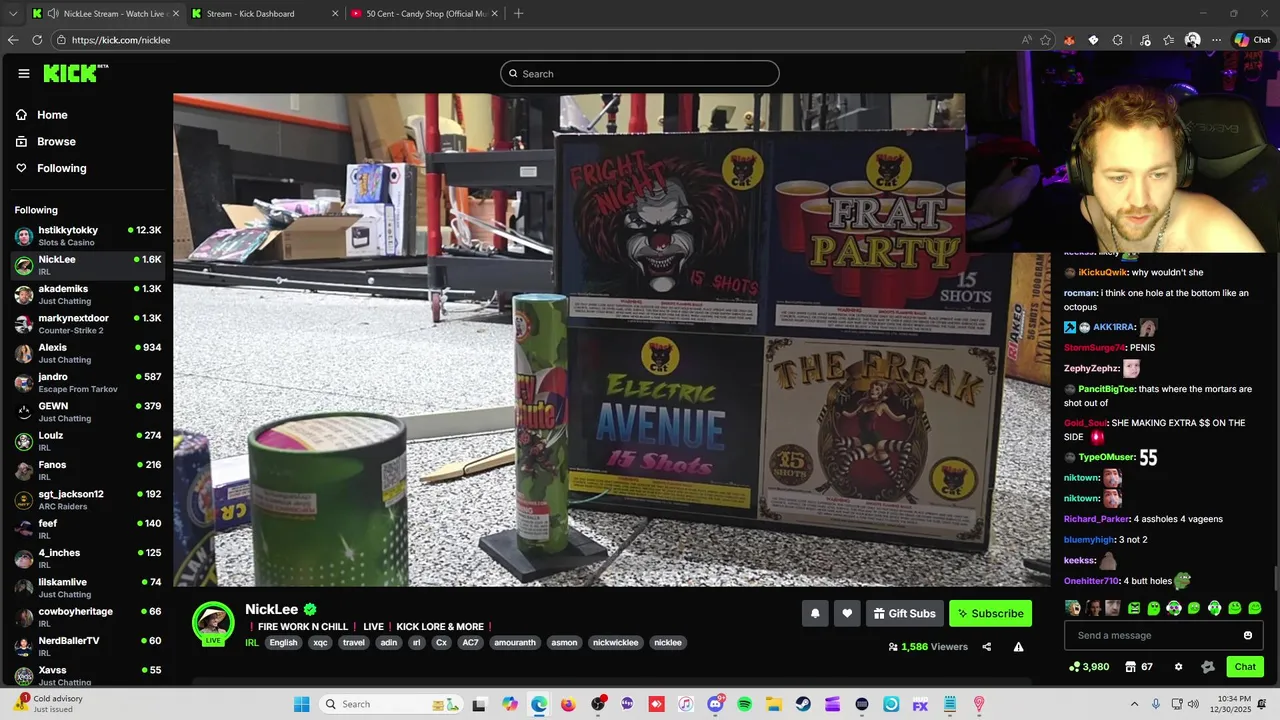Screen dimensions: 1280x720
Task: Open jandro channel in Following list
Action: pos(88,382)
